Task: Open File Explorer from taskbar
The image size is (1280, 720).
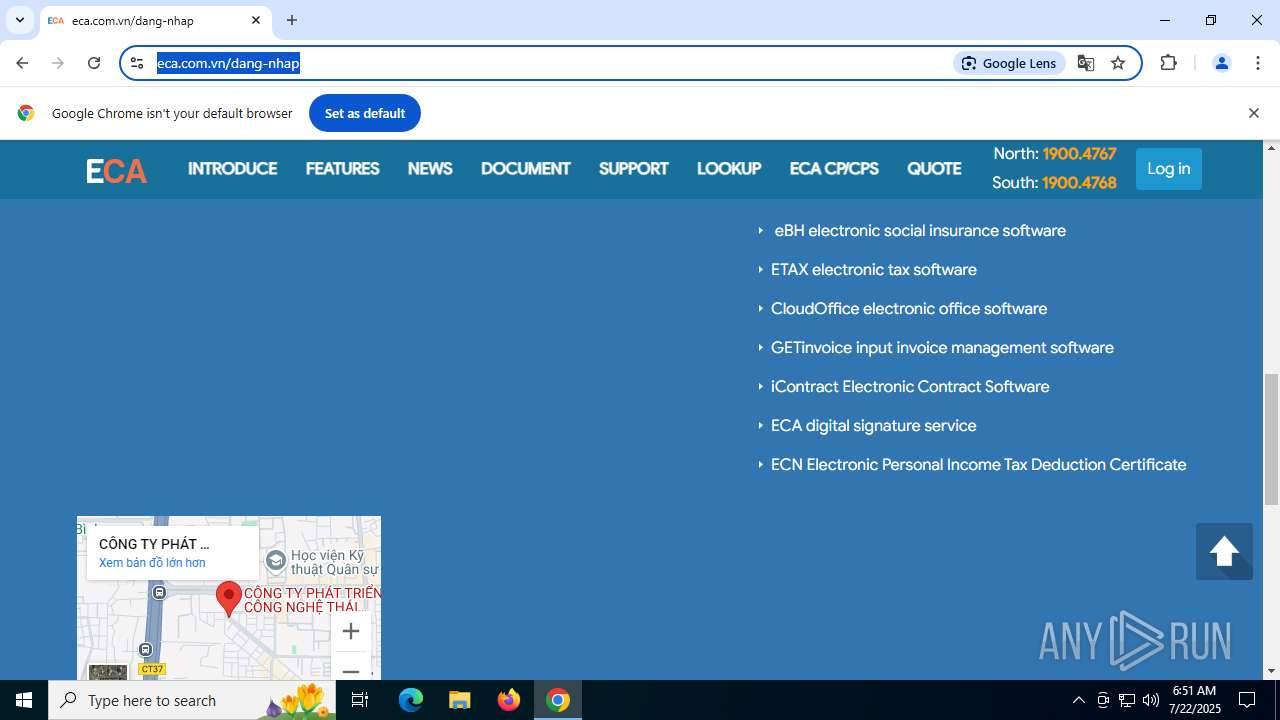Action: [459, 700]
